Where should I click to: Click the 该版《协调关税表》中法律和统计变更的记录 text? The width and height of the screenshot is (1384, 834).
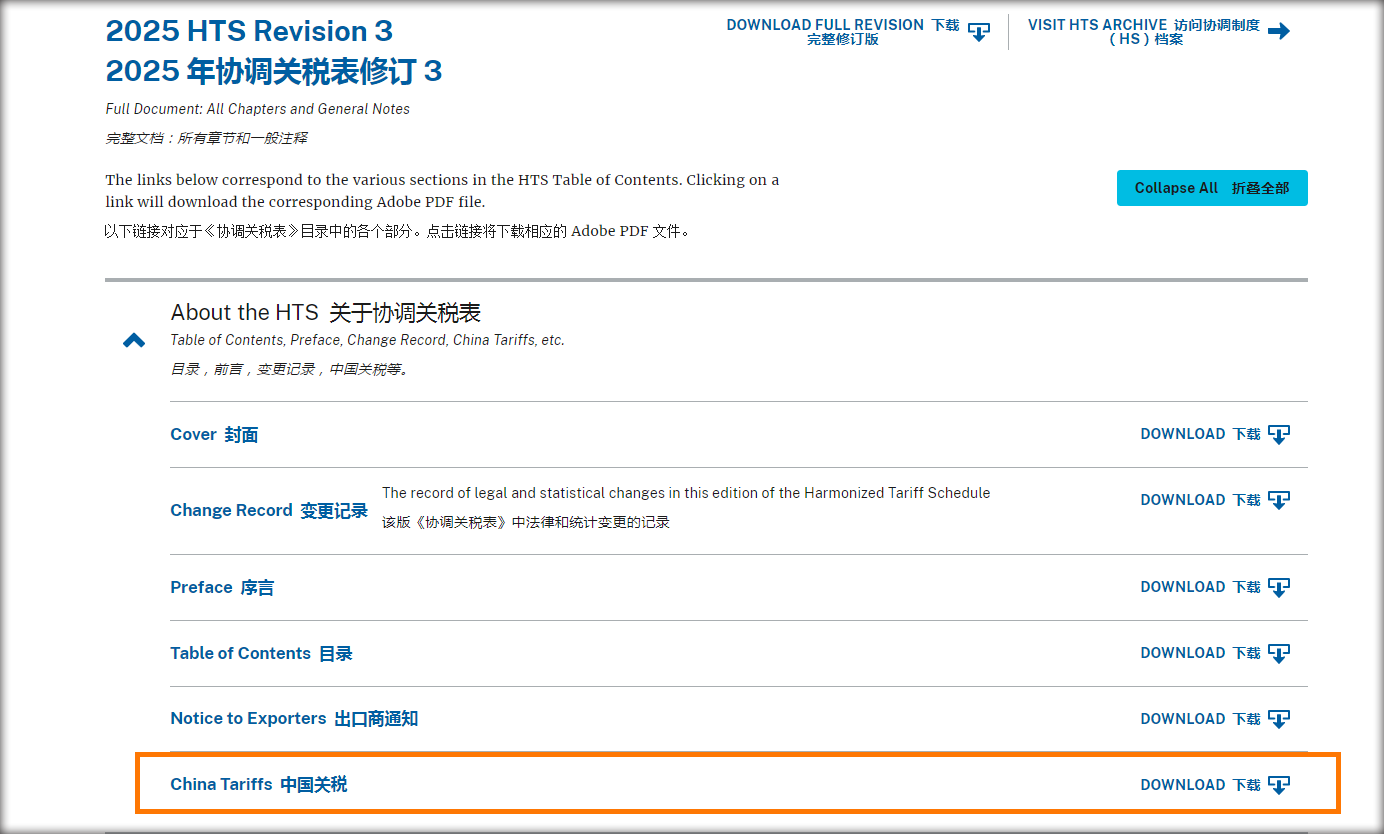point(526,522)
